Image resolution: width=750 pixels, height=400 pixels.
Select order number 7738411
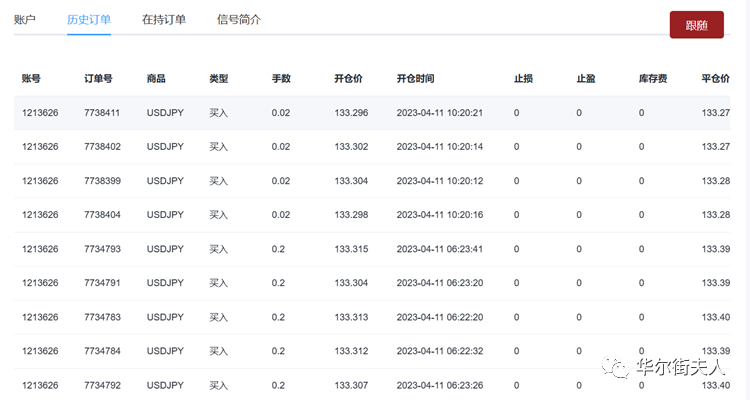[102, 113]
